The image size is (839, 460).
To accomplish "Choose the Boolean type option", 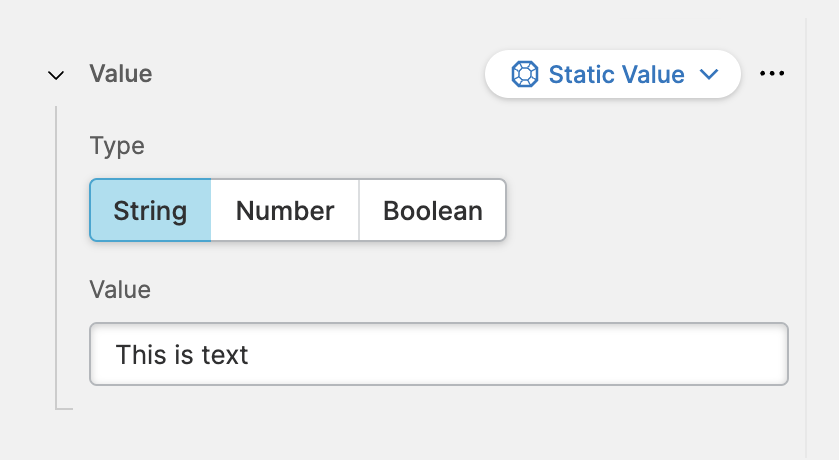I will [x=433, y=211].
